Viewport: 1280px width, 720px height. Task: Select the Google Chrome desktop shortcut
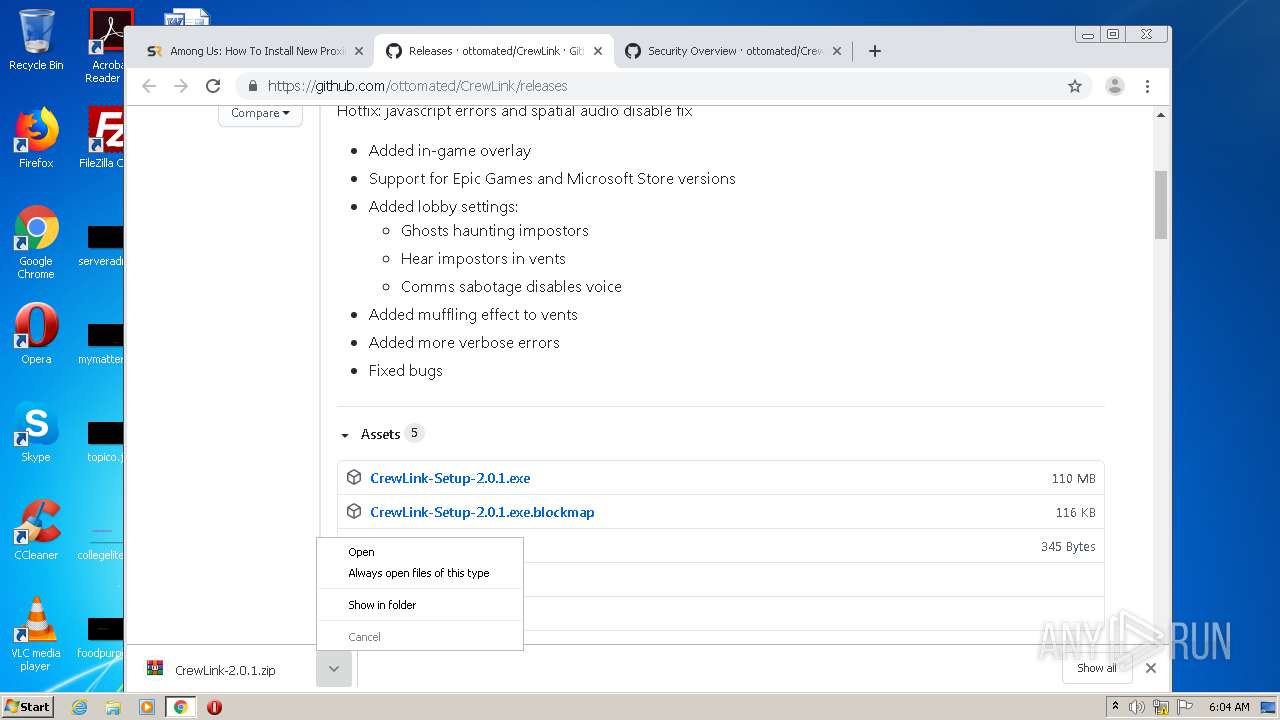(x=36, y=243)
